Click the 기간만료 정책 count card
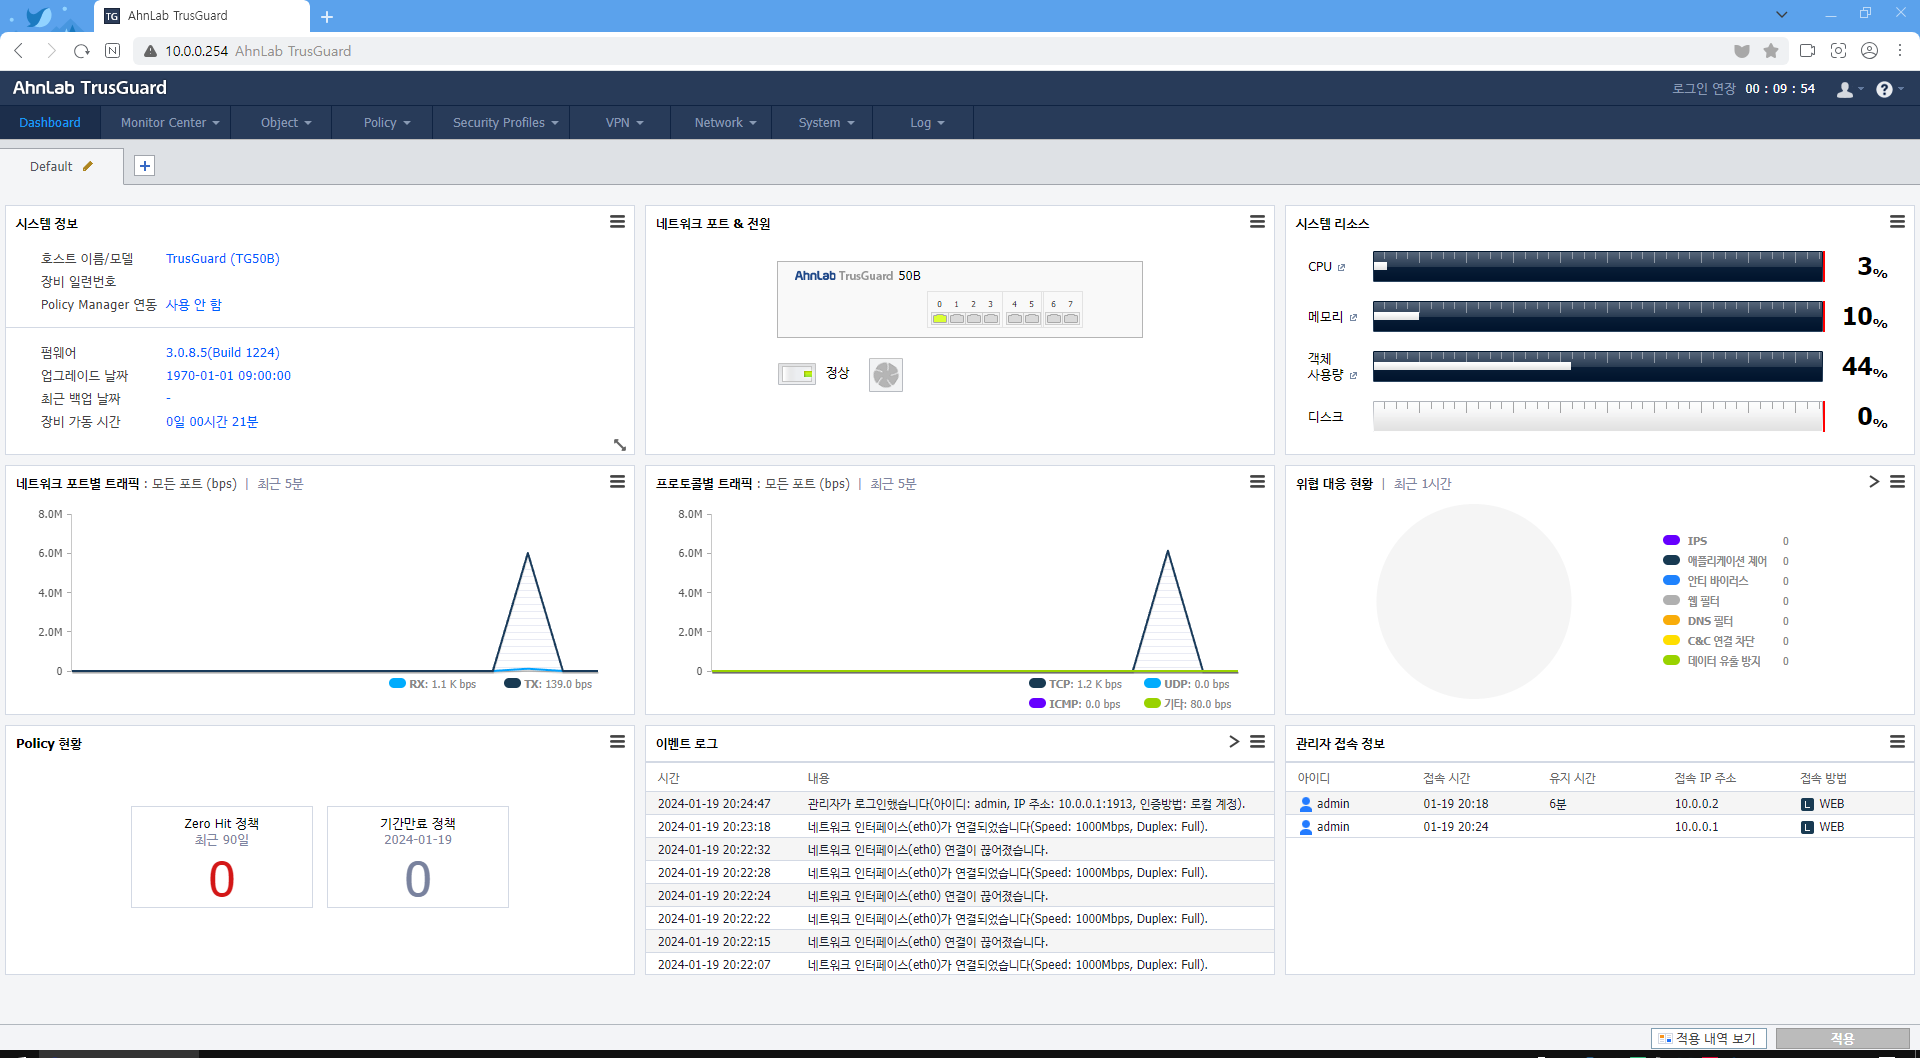 tap(418, 857)
